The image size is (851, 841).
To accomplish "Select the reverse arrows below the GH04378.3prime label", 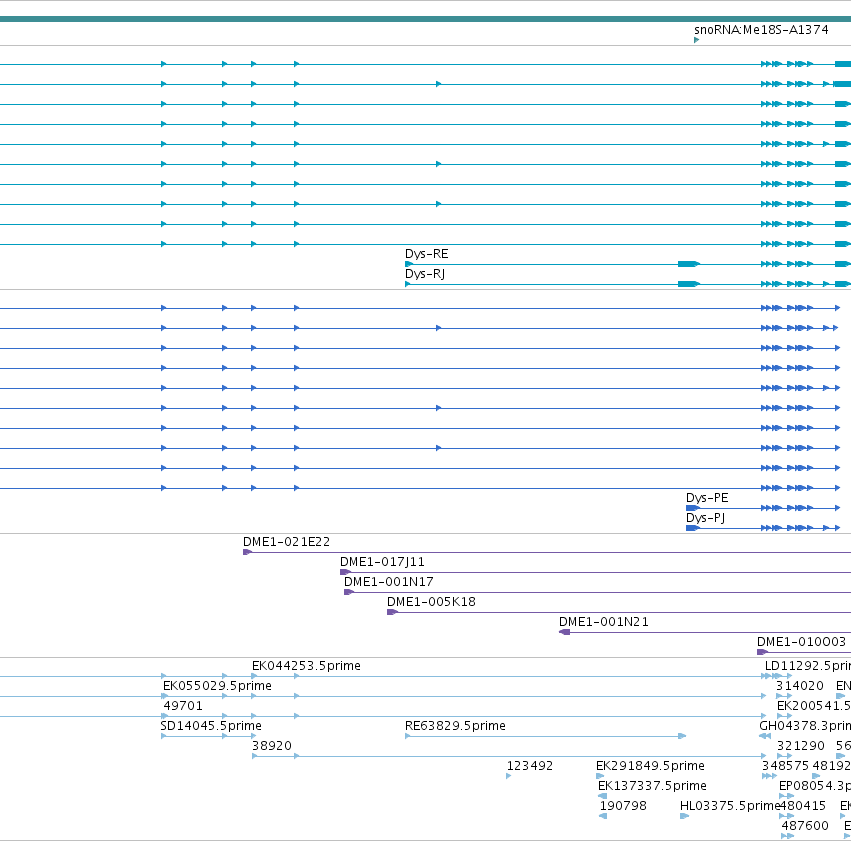I will click(765, 736).
